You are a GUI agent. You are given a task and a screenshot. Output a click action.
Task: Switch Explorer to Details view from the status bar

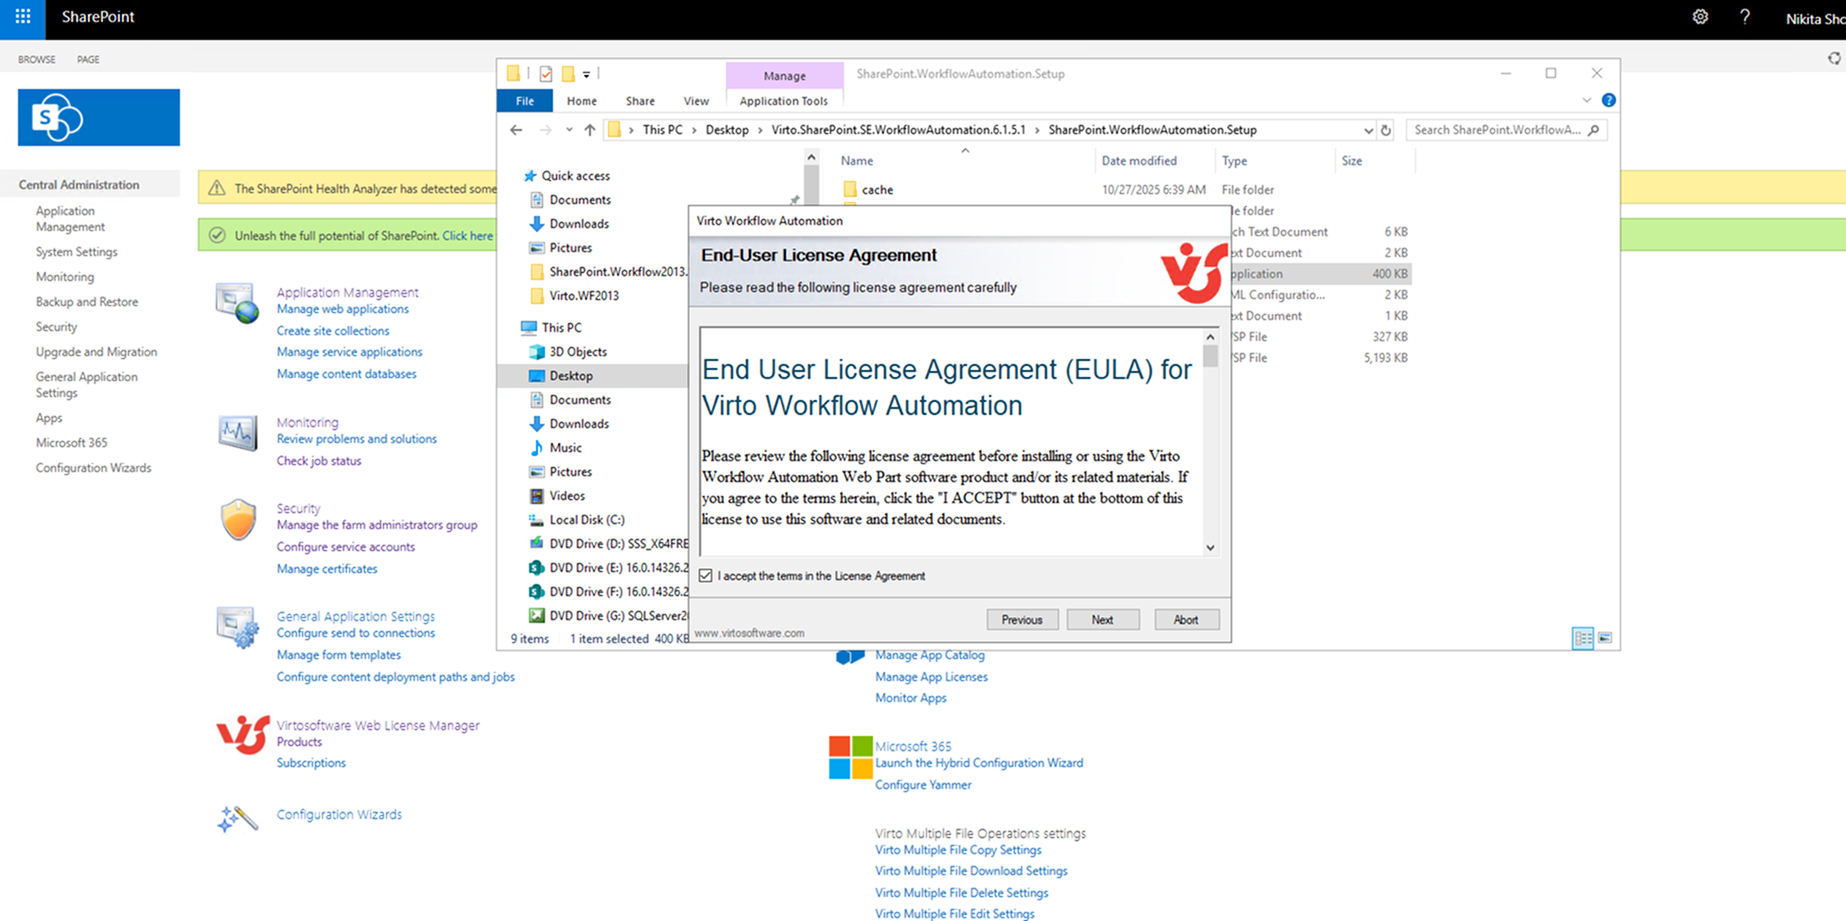click(x=1583, y=638)
